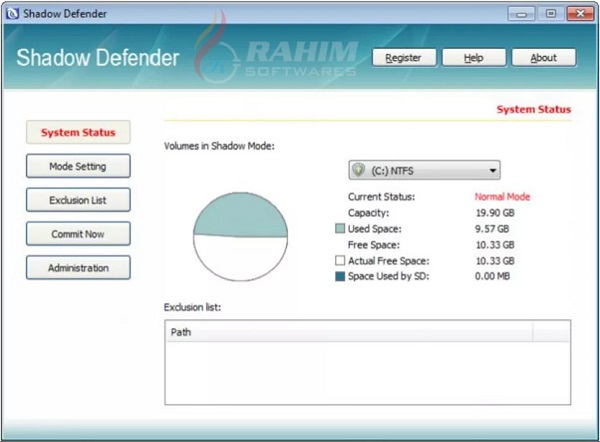The image size is (600, 442).
Task: Expand the (C:) NTFS volume dropdown arrow
Action: (x=493, y=170)
